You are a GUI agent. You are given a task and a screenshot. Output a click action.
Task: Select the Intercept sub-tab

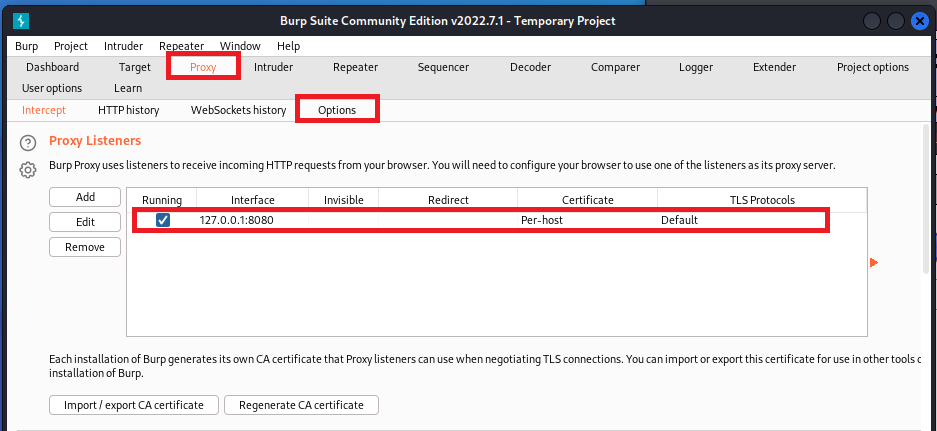coord(44,110)
